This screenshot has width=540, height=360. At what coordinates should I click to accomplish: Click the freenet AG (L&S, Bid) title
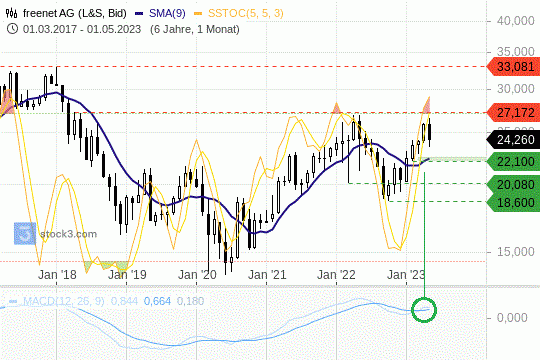pos(75,13)
